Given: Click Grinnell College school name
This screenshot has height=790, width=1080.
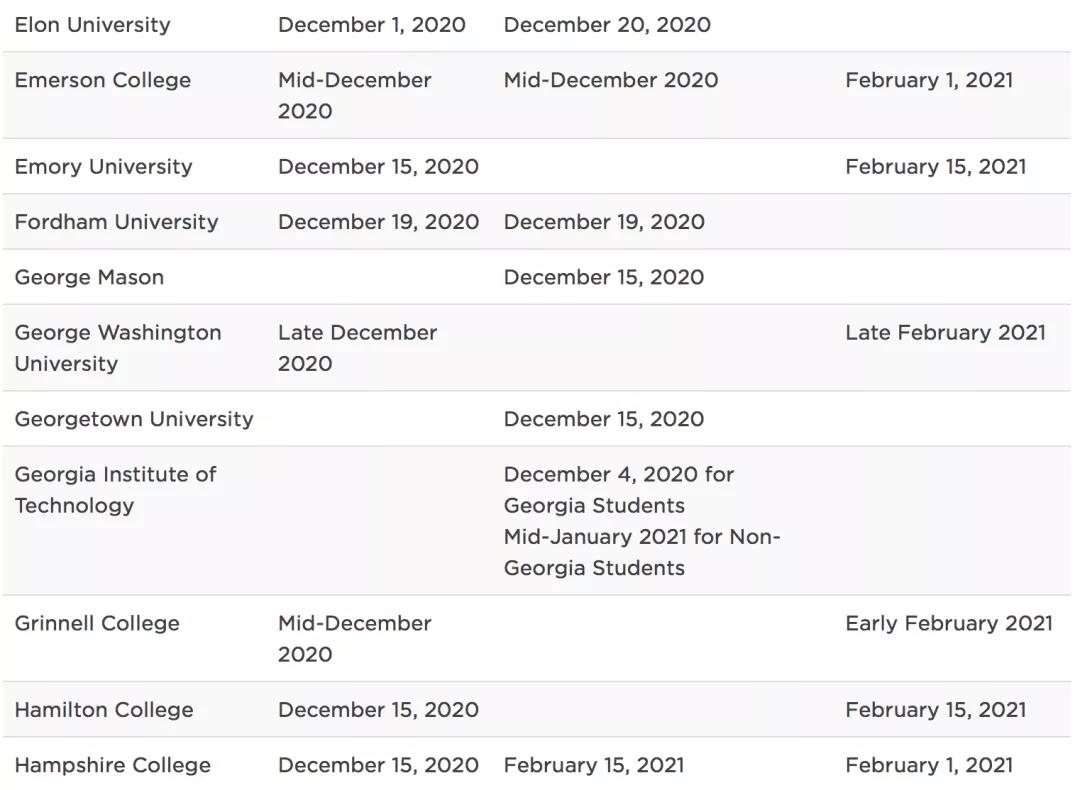Looking at the screenshot, I should (97, 623).
